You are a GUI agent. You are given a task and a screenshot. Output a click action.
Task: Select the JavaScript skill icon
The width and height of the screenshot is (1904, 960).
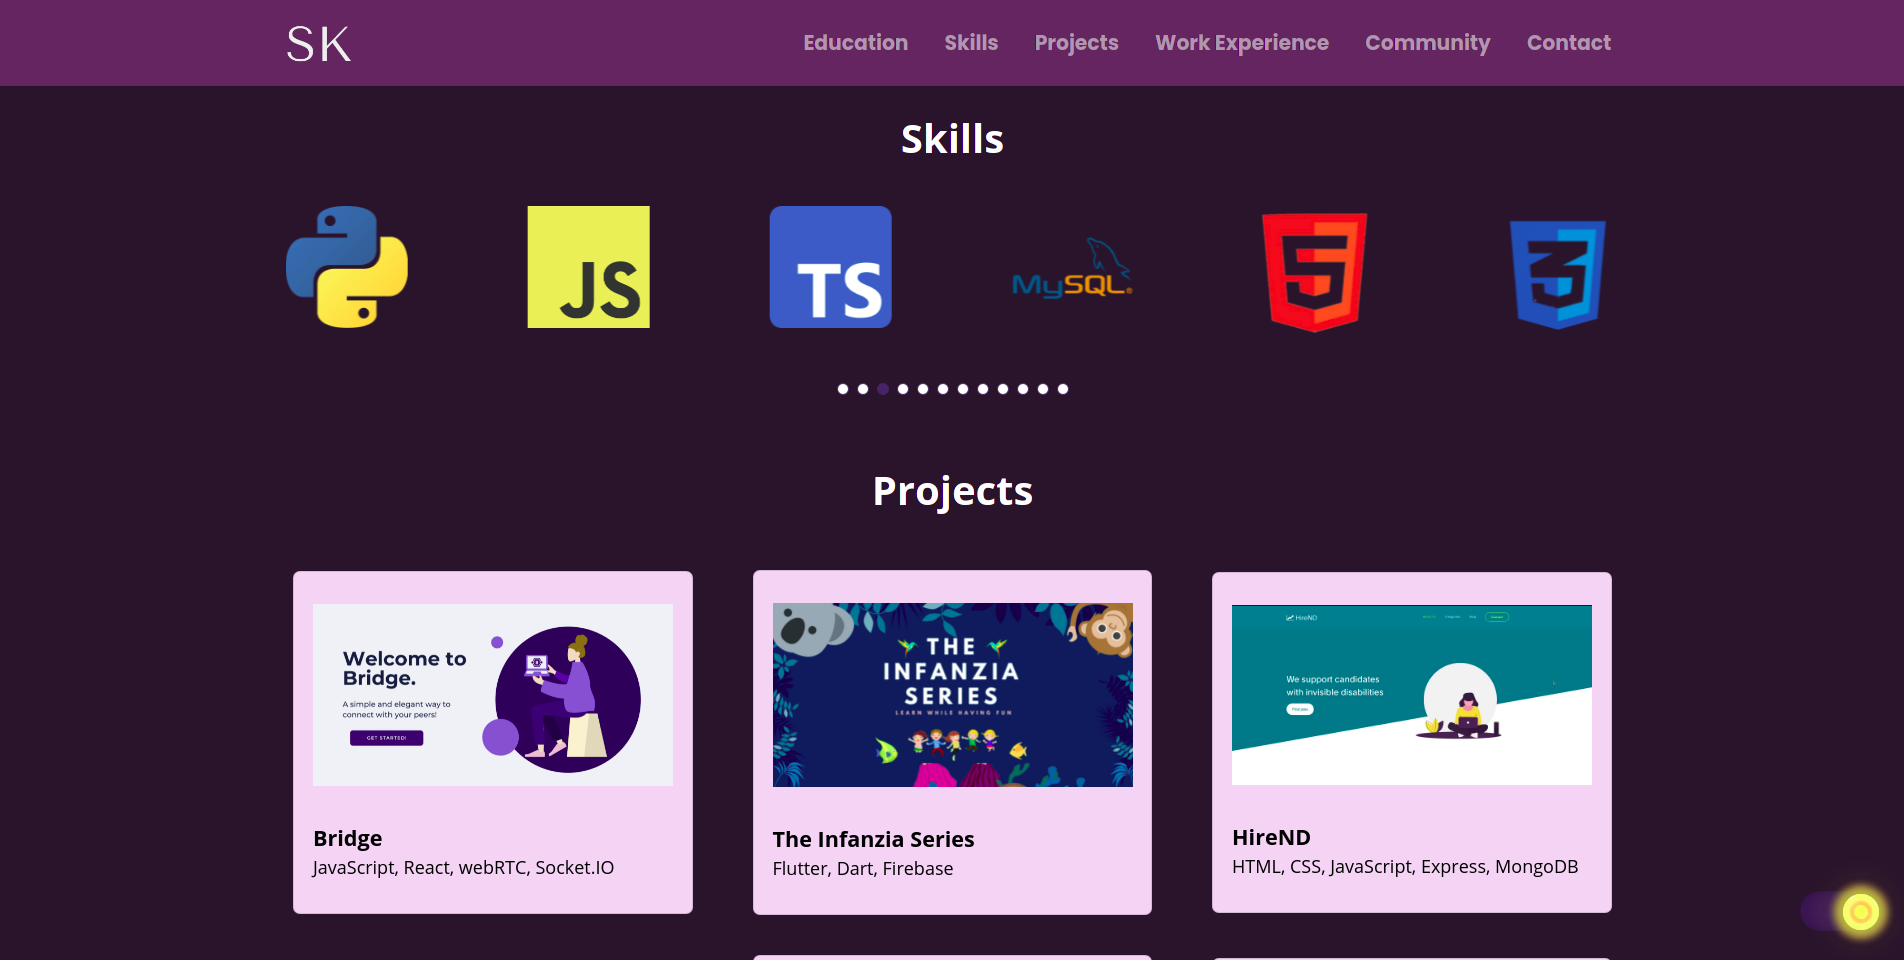pyautogui.click(x=588, y=266)
